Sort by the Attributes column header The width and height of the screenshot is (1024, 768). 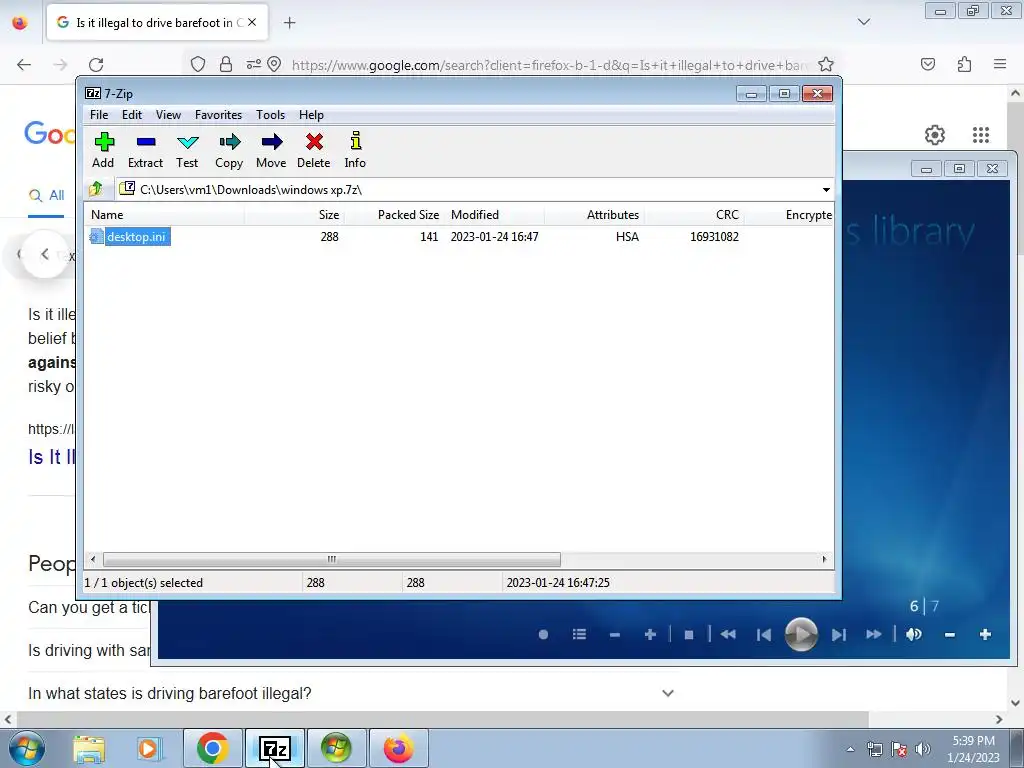pyautogui.click(x=594, y=215)
